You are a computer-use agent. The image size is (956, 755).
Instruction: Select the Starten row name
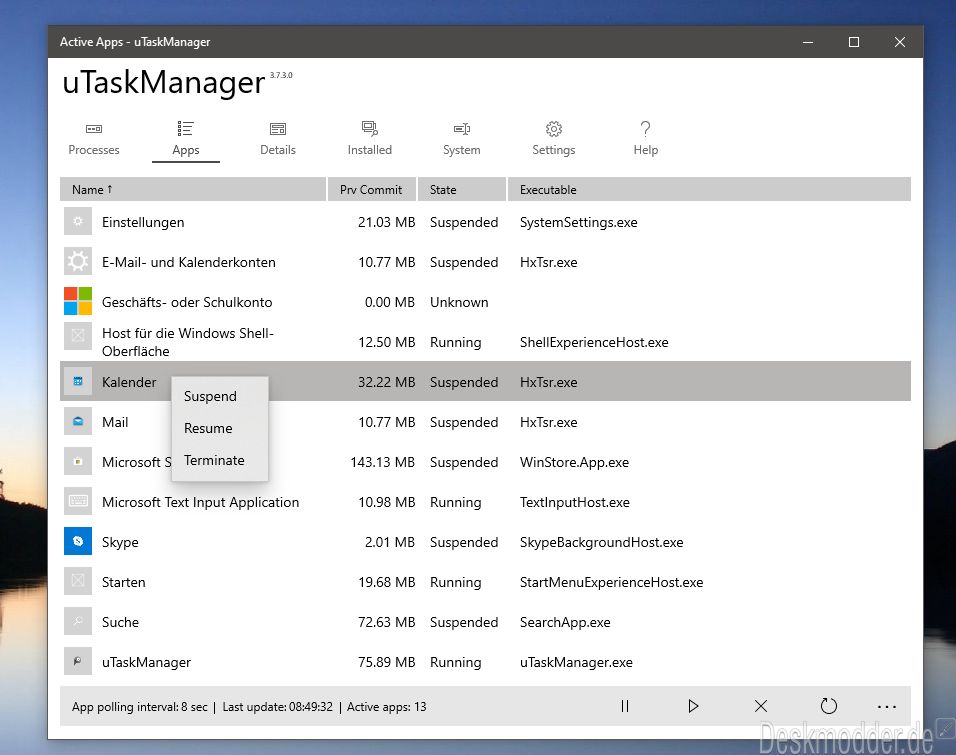pyautogui.click(x=124, y=582)
